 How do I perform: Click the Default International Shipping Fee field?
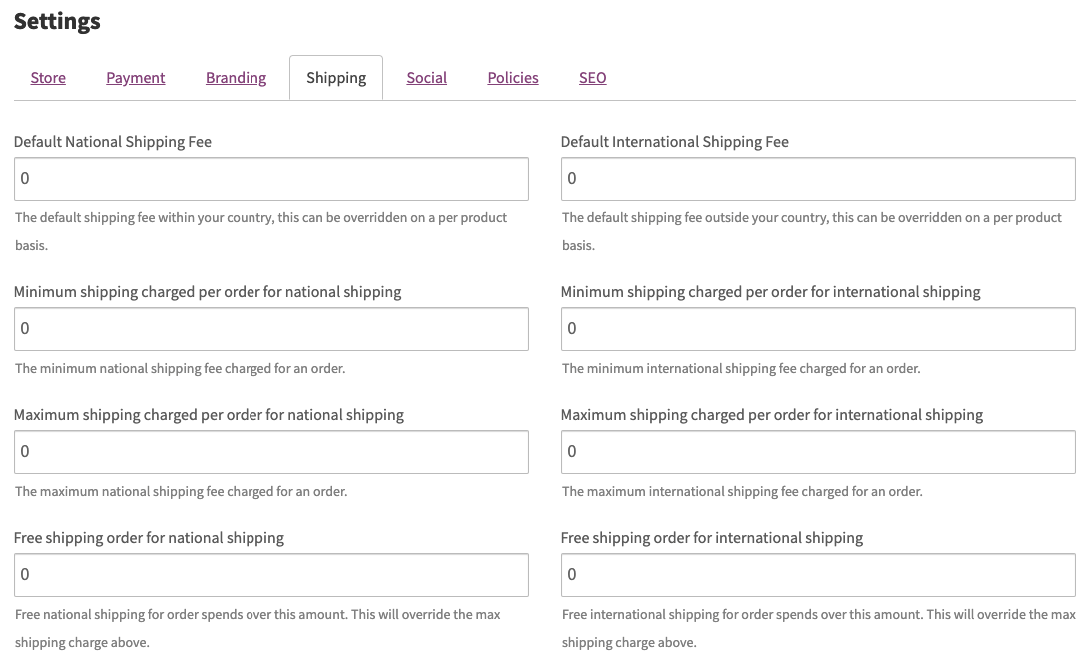coord(817,179)
